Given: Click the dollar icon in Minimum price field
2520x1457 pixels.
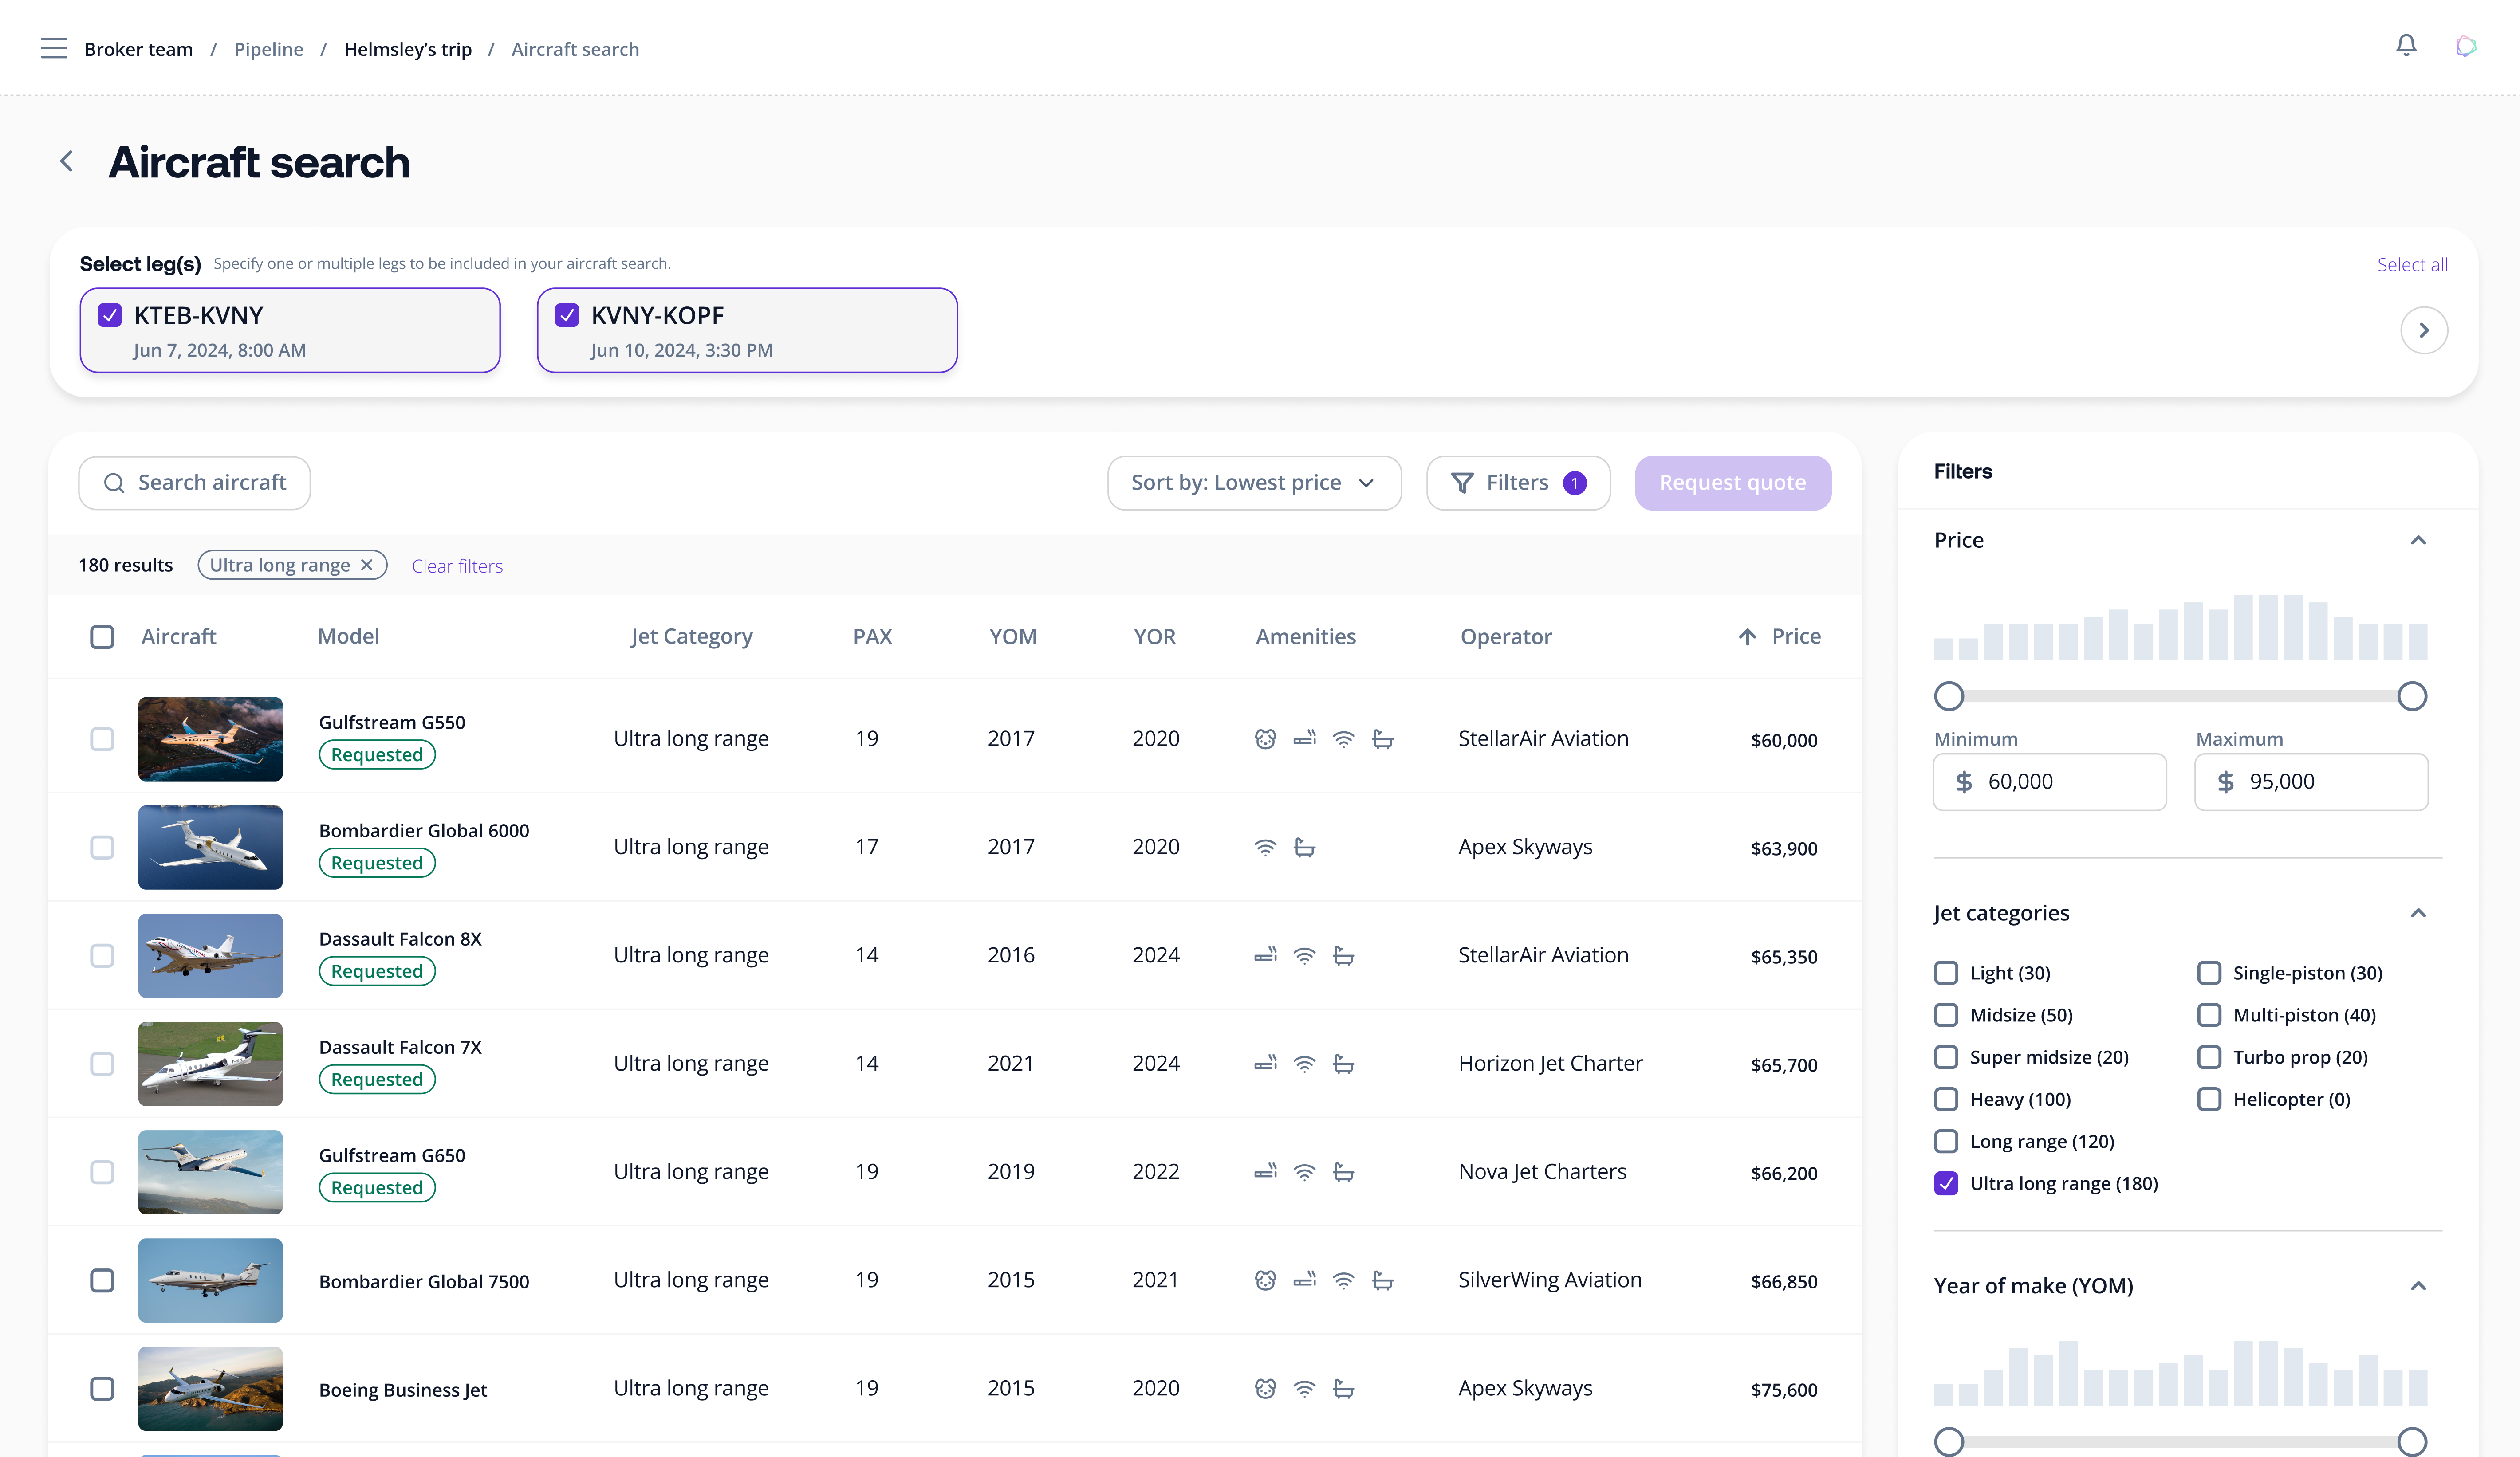Looking at the screenshot, I should (1964, 782).
